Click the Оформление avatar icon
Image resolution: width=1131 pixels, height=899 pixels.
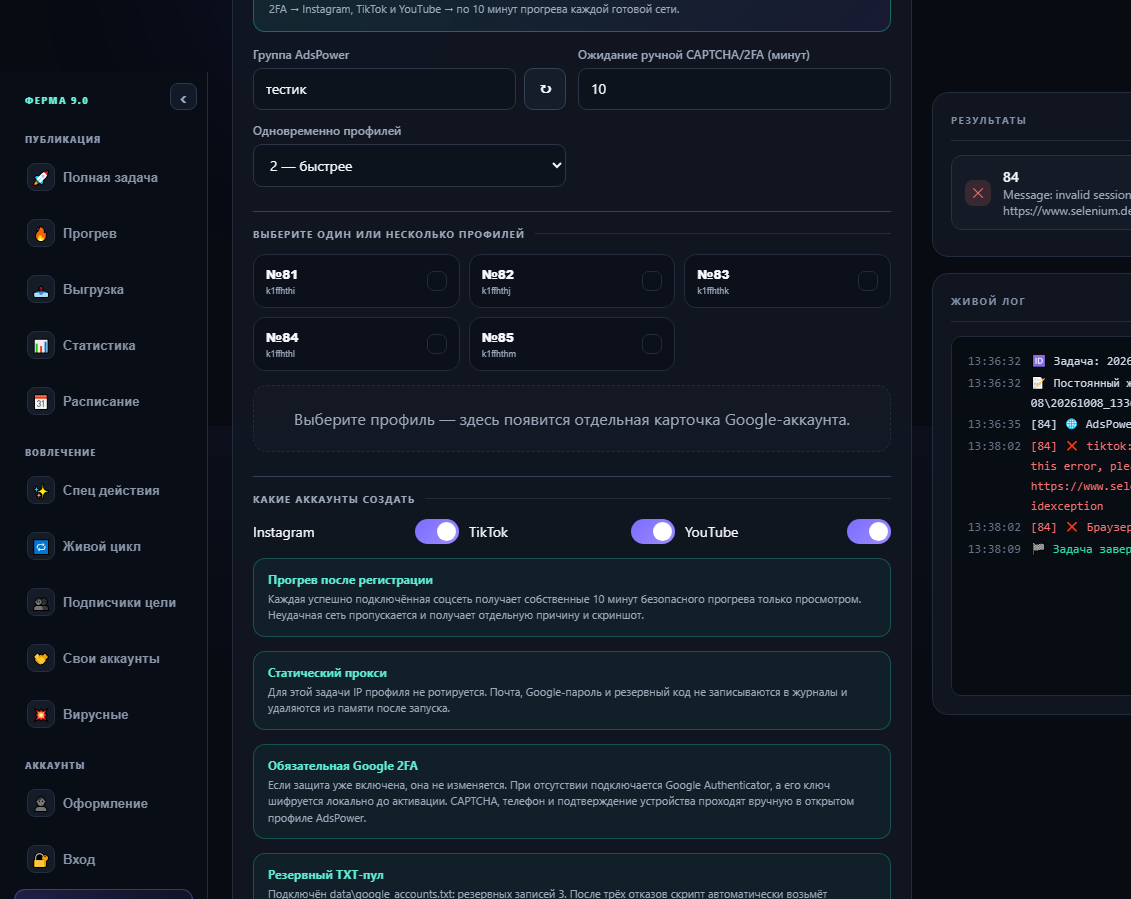(x=41, y=803)
